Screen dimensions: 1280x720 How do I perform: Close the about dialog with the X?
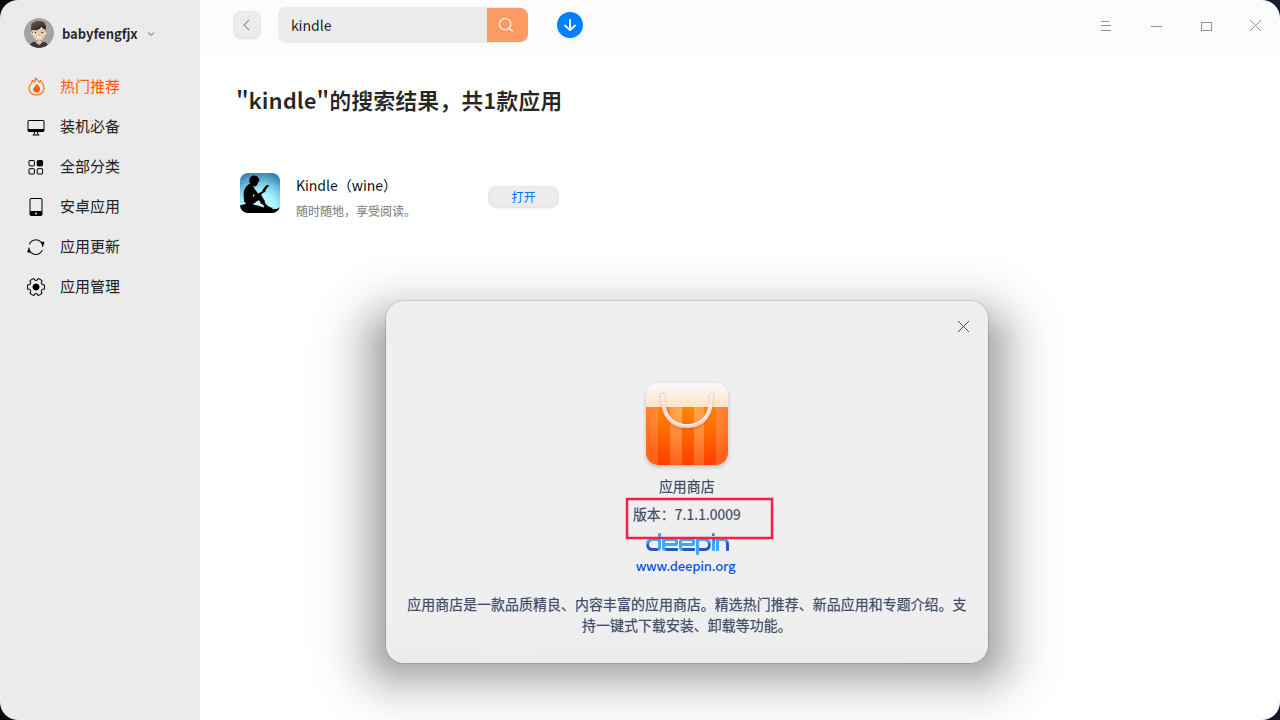click(963, 326)
